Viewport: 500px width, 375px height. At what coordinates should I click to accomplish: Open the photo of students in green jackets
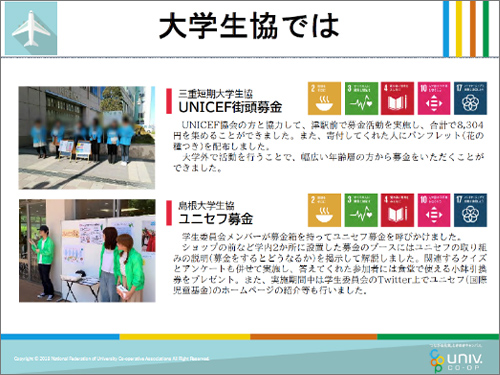[87, 251]
